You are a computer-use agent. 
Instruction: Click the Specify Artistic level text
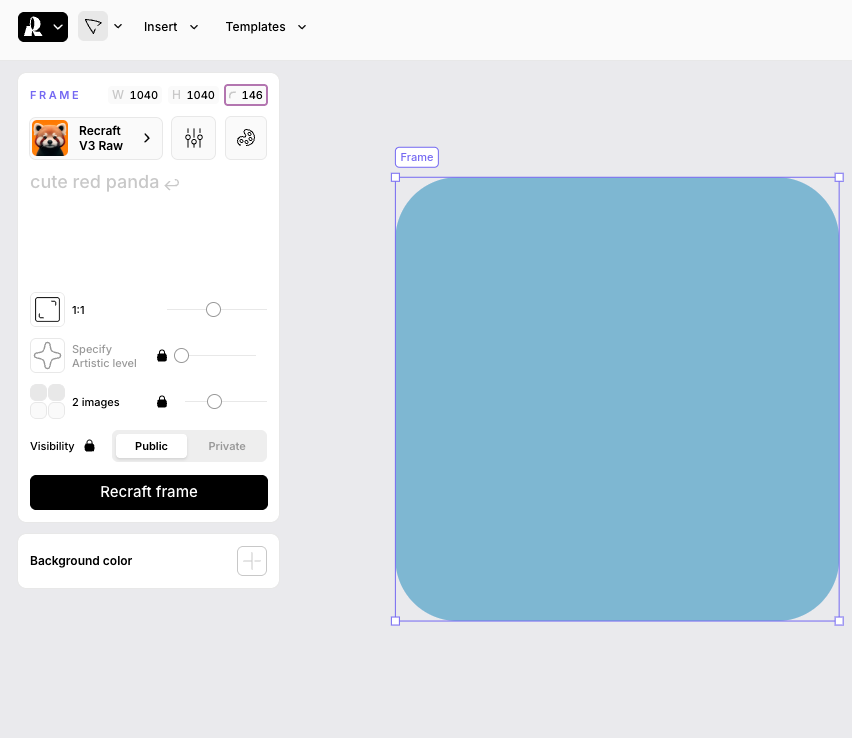[104, 356]
